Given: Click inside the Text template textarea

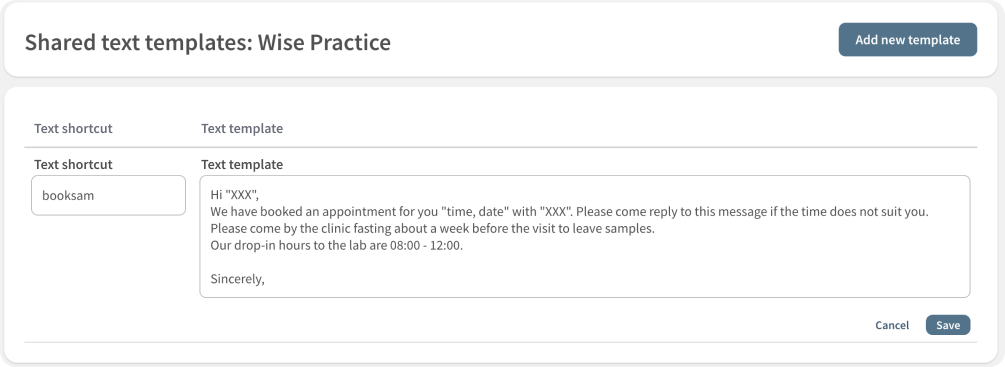Looking at the screenshot, I should coord(585,236).
